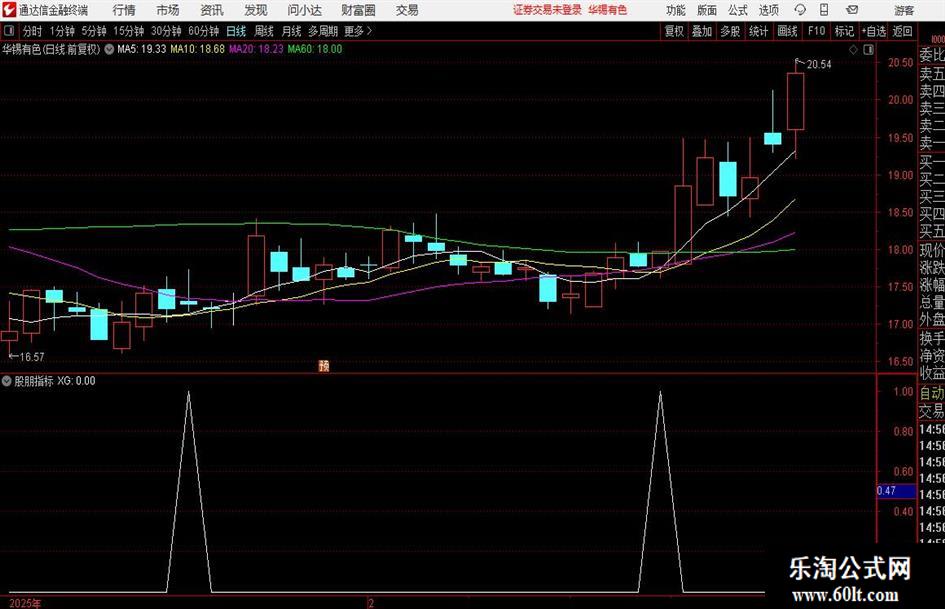Screen dimensions: 945x609
Task: Open the 公式 menu
Action: click(738, 10)
